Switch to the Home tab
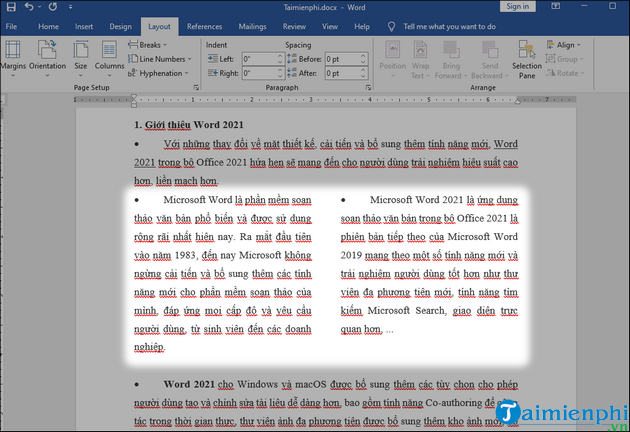630x432 pixels. pos(48,27)
